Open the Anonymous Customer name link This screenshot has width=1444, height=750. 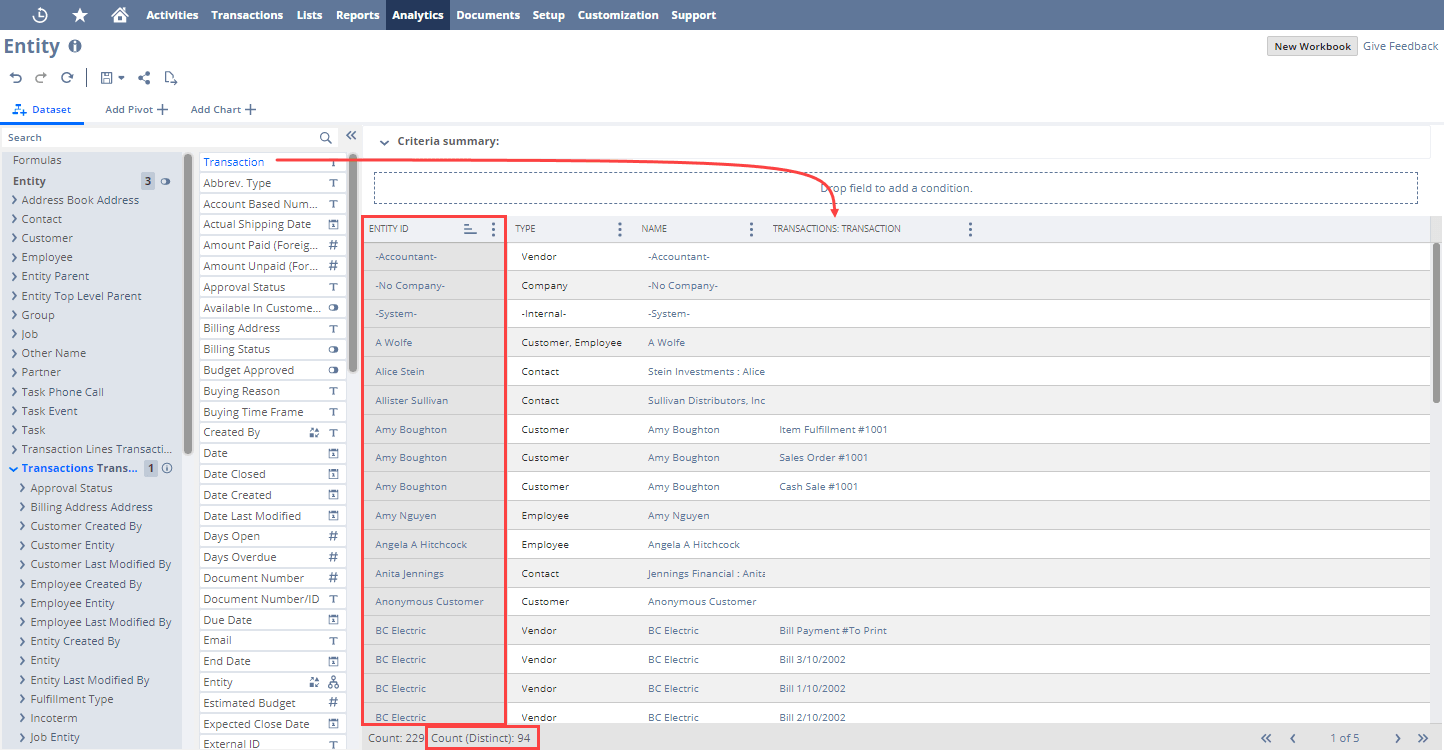(702, 602)
